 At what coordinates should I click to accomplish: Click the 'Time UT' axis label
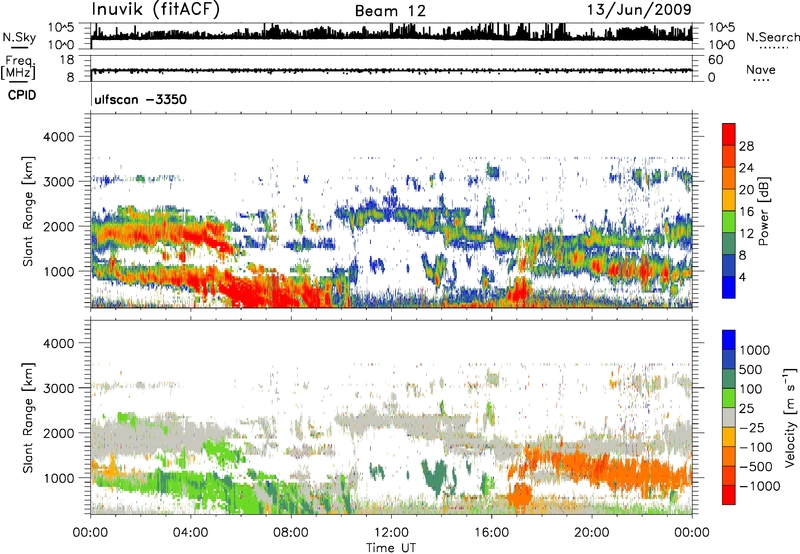pyautogui.click(x=391, y=548)
